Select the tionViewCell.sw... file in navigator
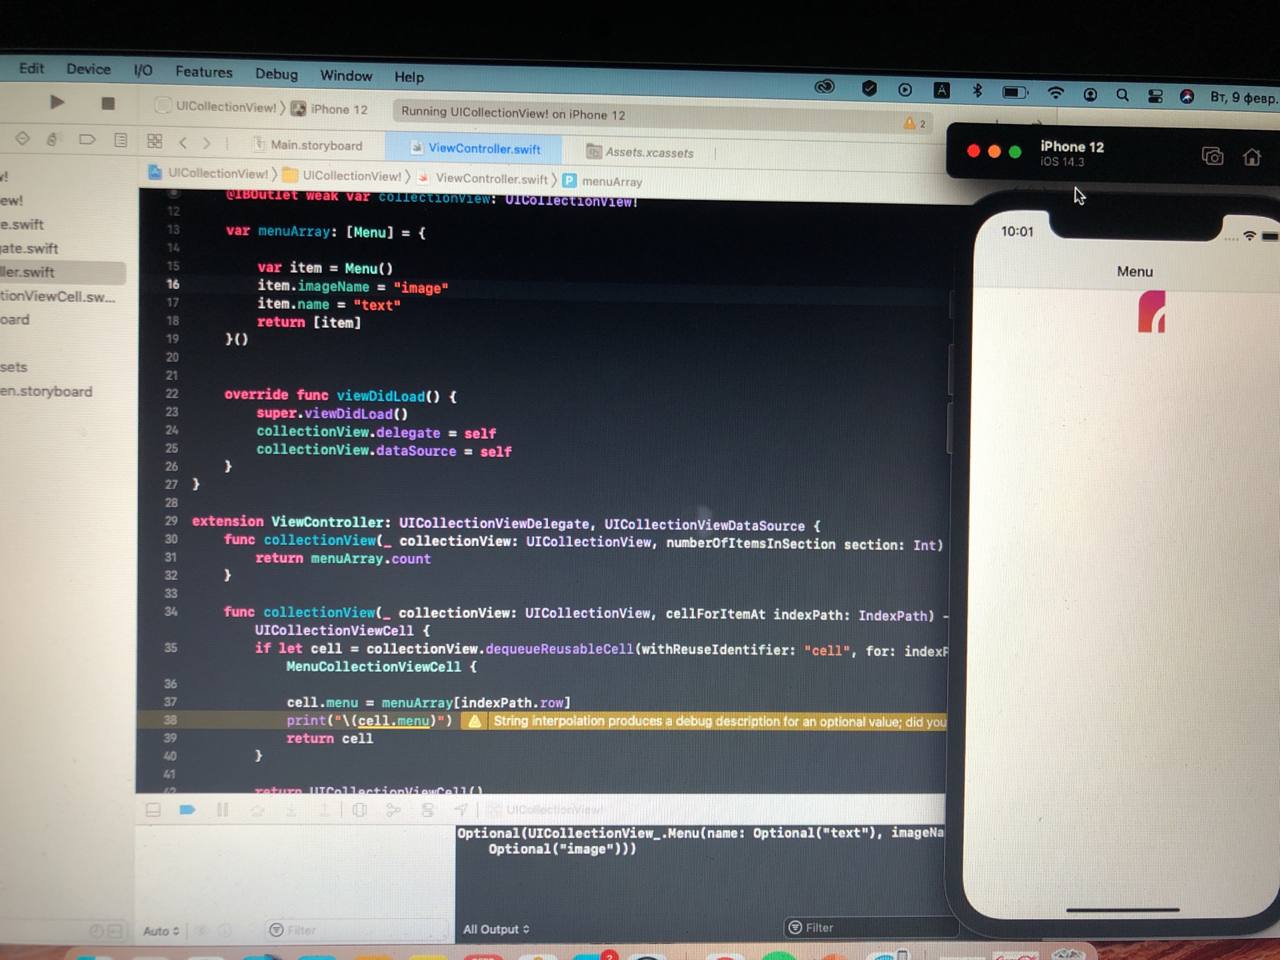Screen dimensions: 1280x960 pos(58,296)
